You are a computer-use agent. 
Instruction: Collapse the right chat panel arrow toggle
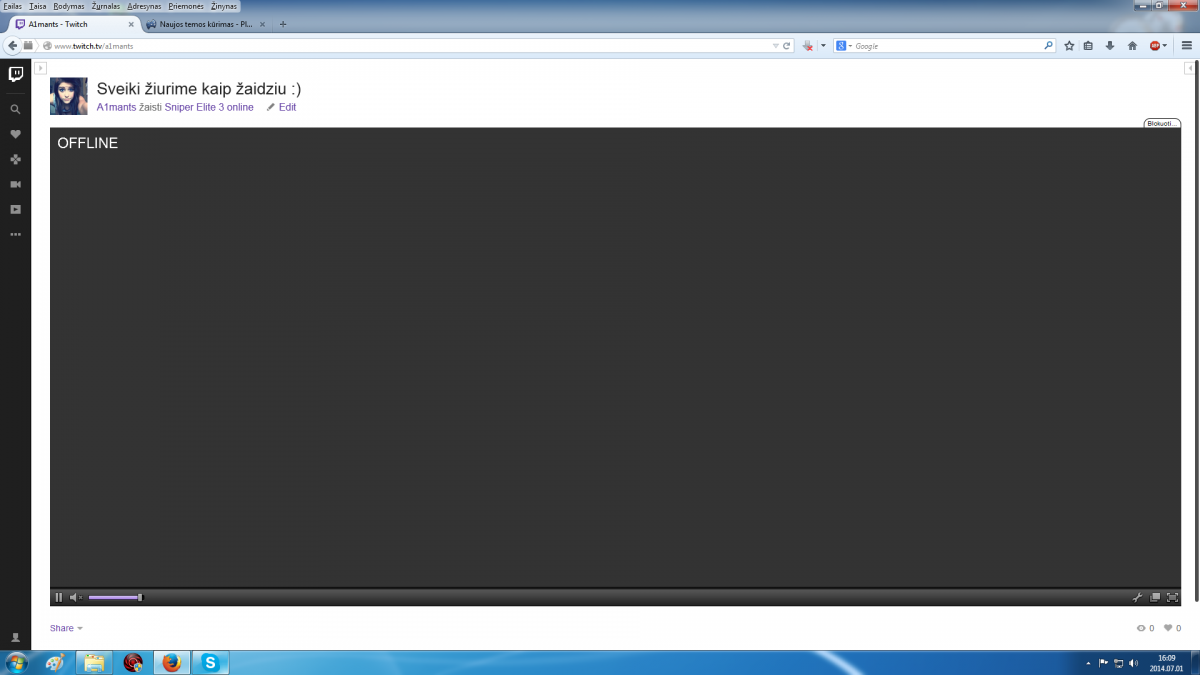click(1189, 68)
